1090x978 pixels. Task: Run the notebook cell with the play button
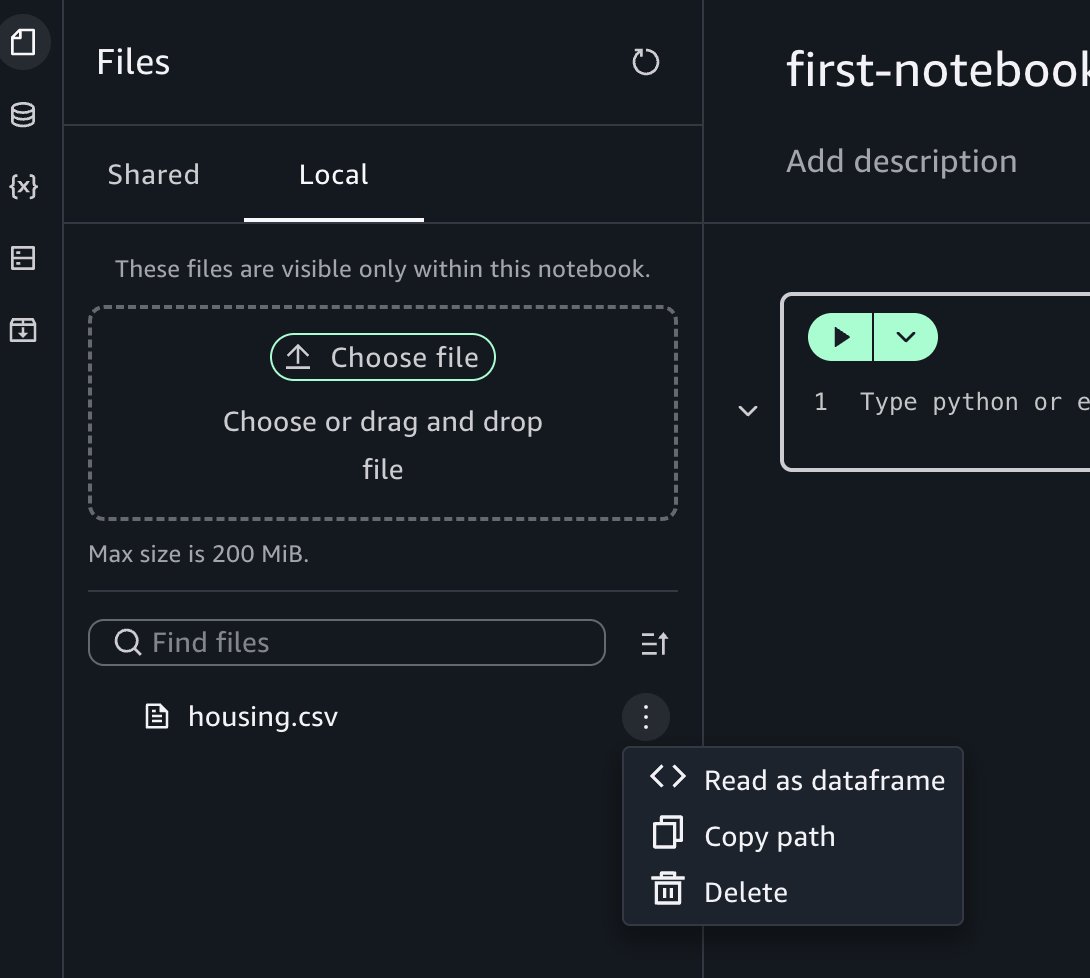pos(840,337)
